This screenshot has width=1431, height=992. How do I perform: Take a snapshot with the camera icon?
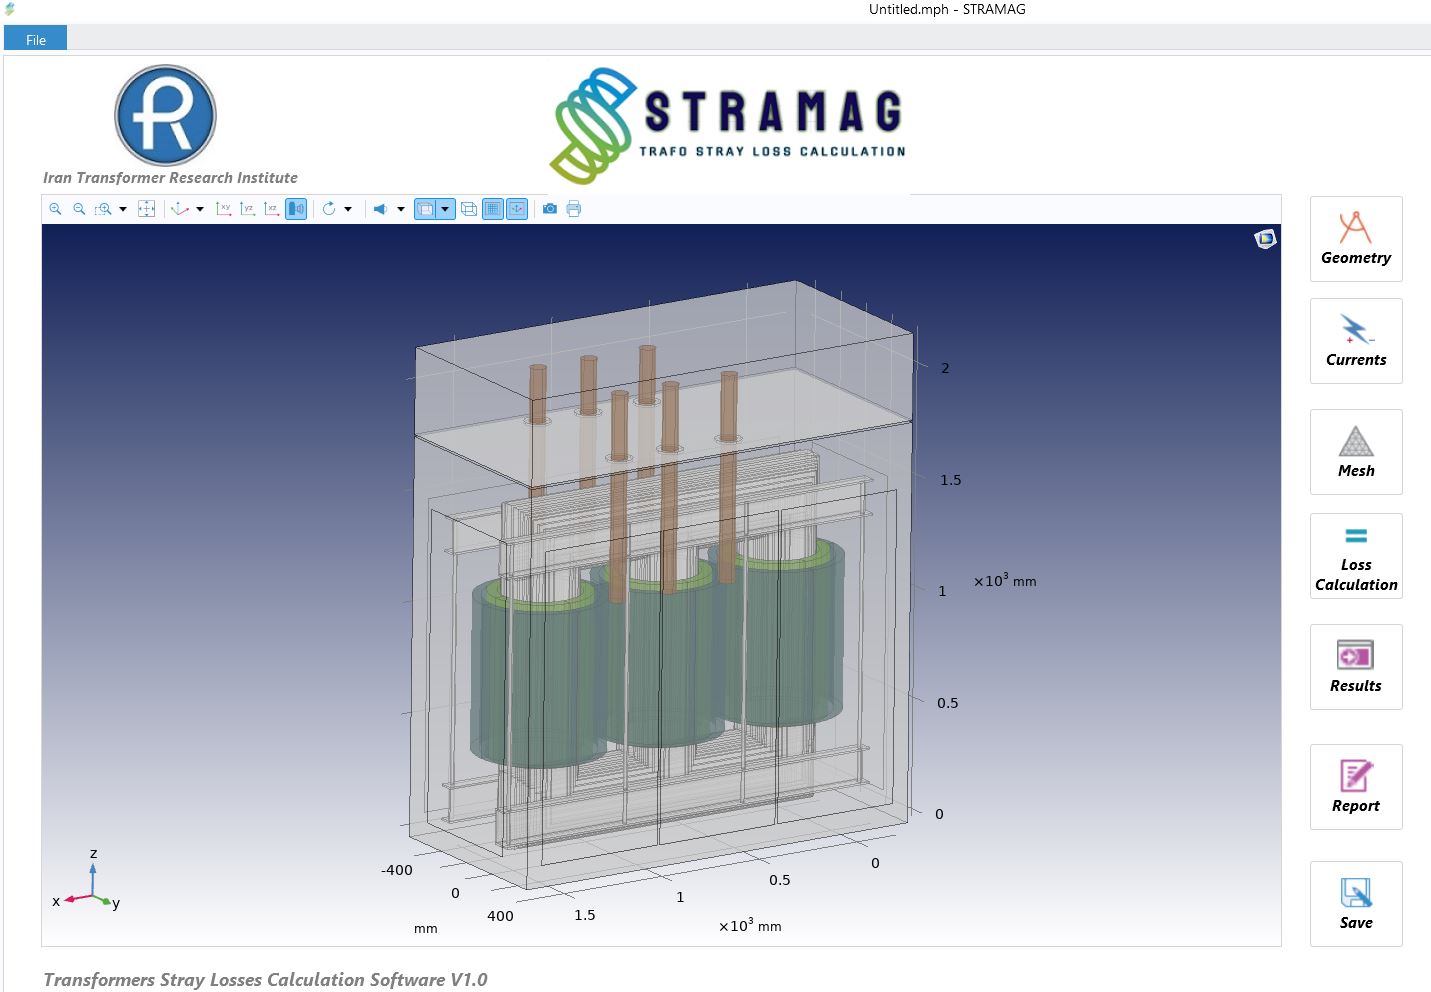click(550, 209)
